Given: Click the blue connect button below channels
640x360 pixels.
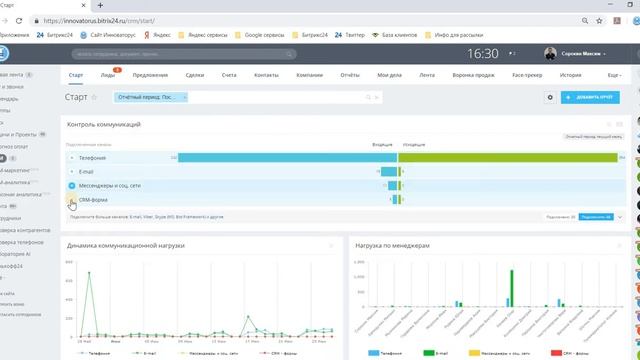Looking at the screenshot, I should [596, 217].
